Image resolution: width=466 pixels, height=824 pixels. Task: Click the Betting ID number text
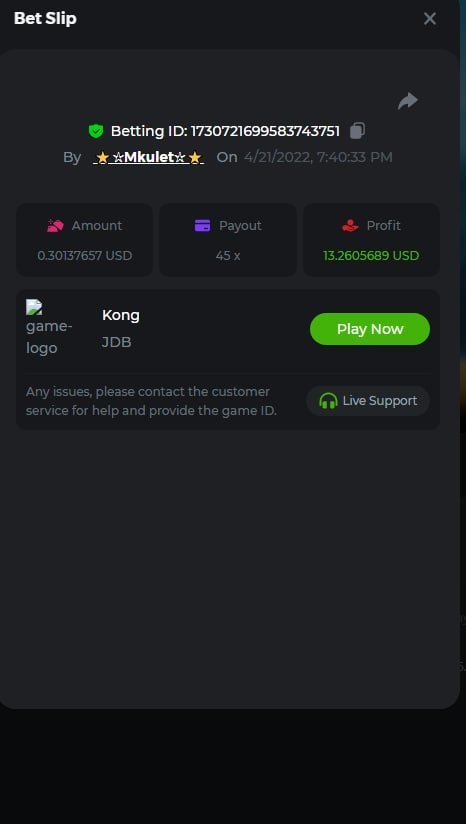tap(265, 131)
